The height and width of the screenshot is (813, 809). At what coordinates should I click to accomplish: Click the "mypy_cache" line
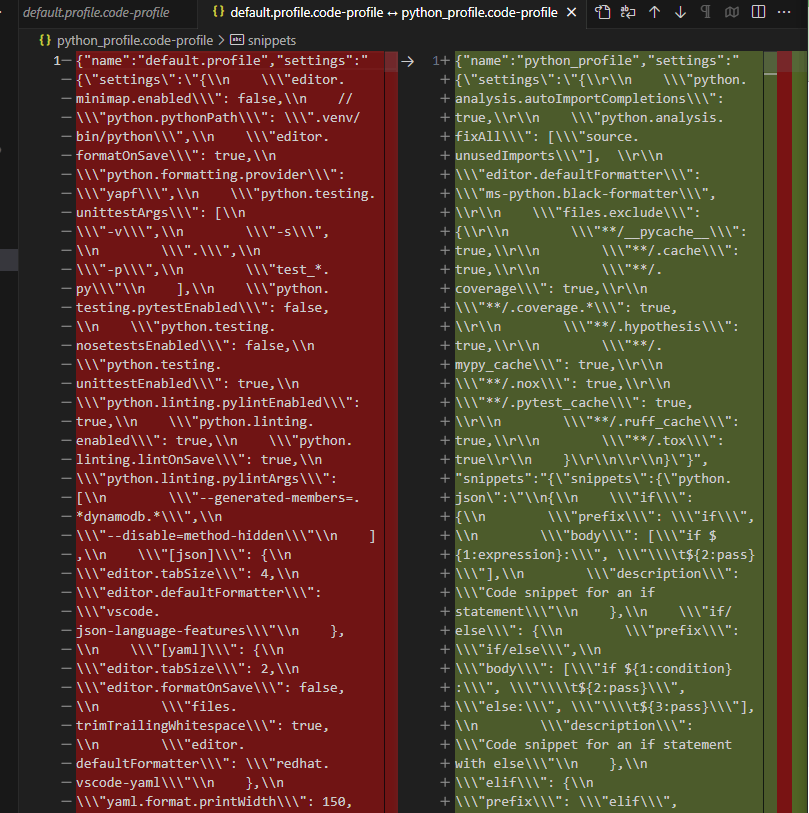[559, 365]
